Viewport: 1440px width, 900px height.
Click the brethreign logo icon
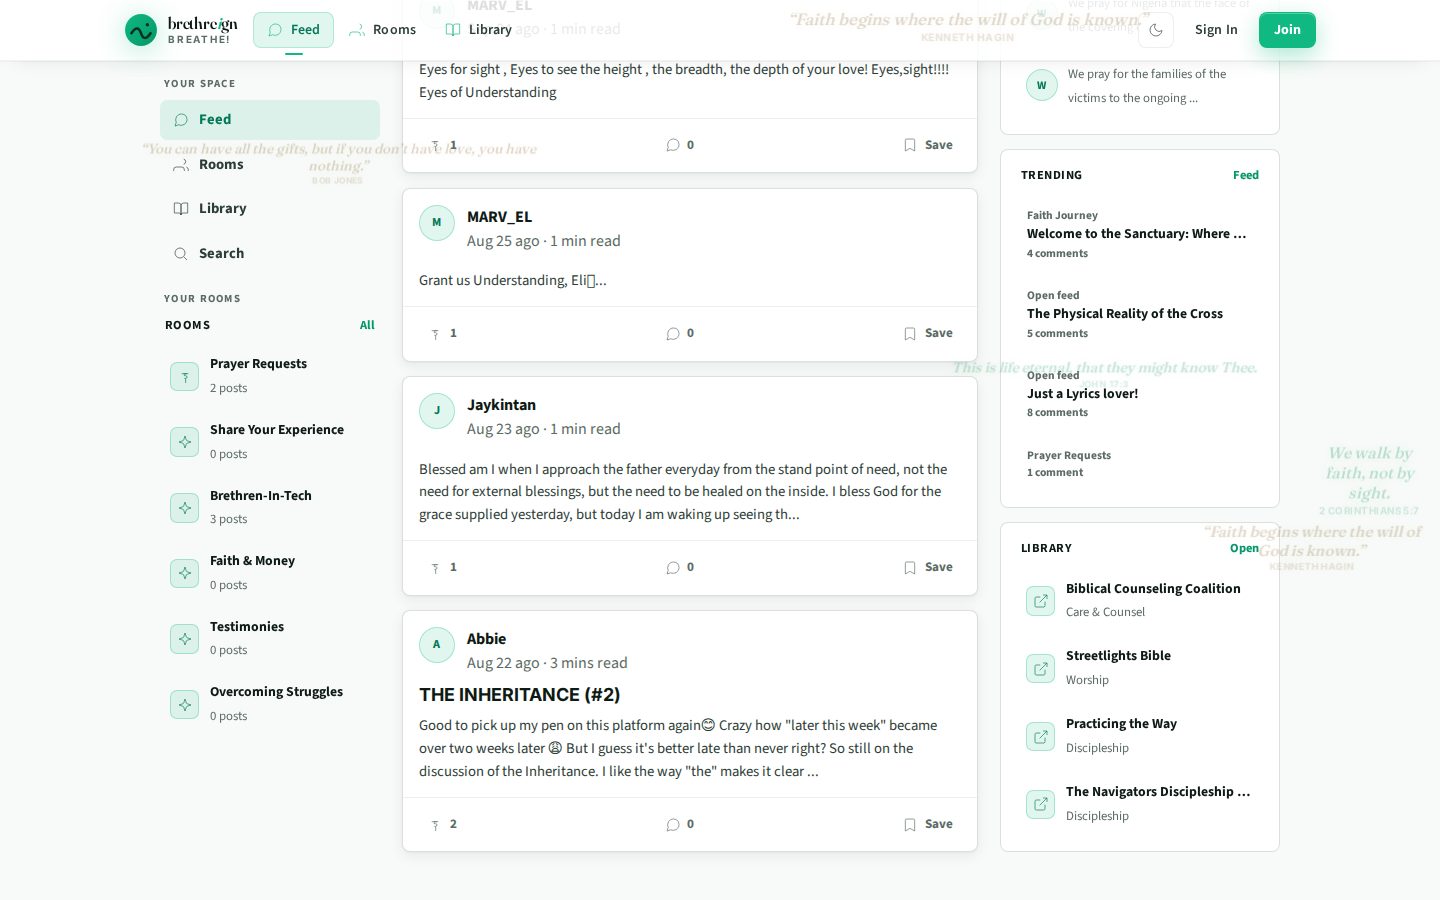141,30
